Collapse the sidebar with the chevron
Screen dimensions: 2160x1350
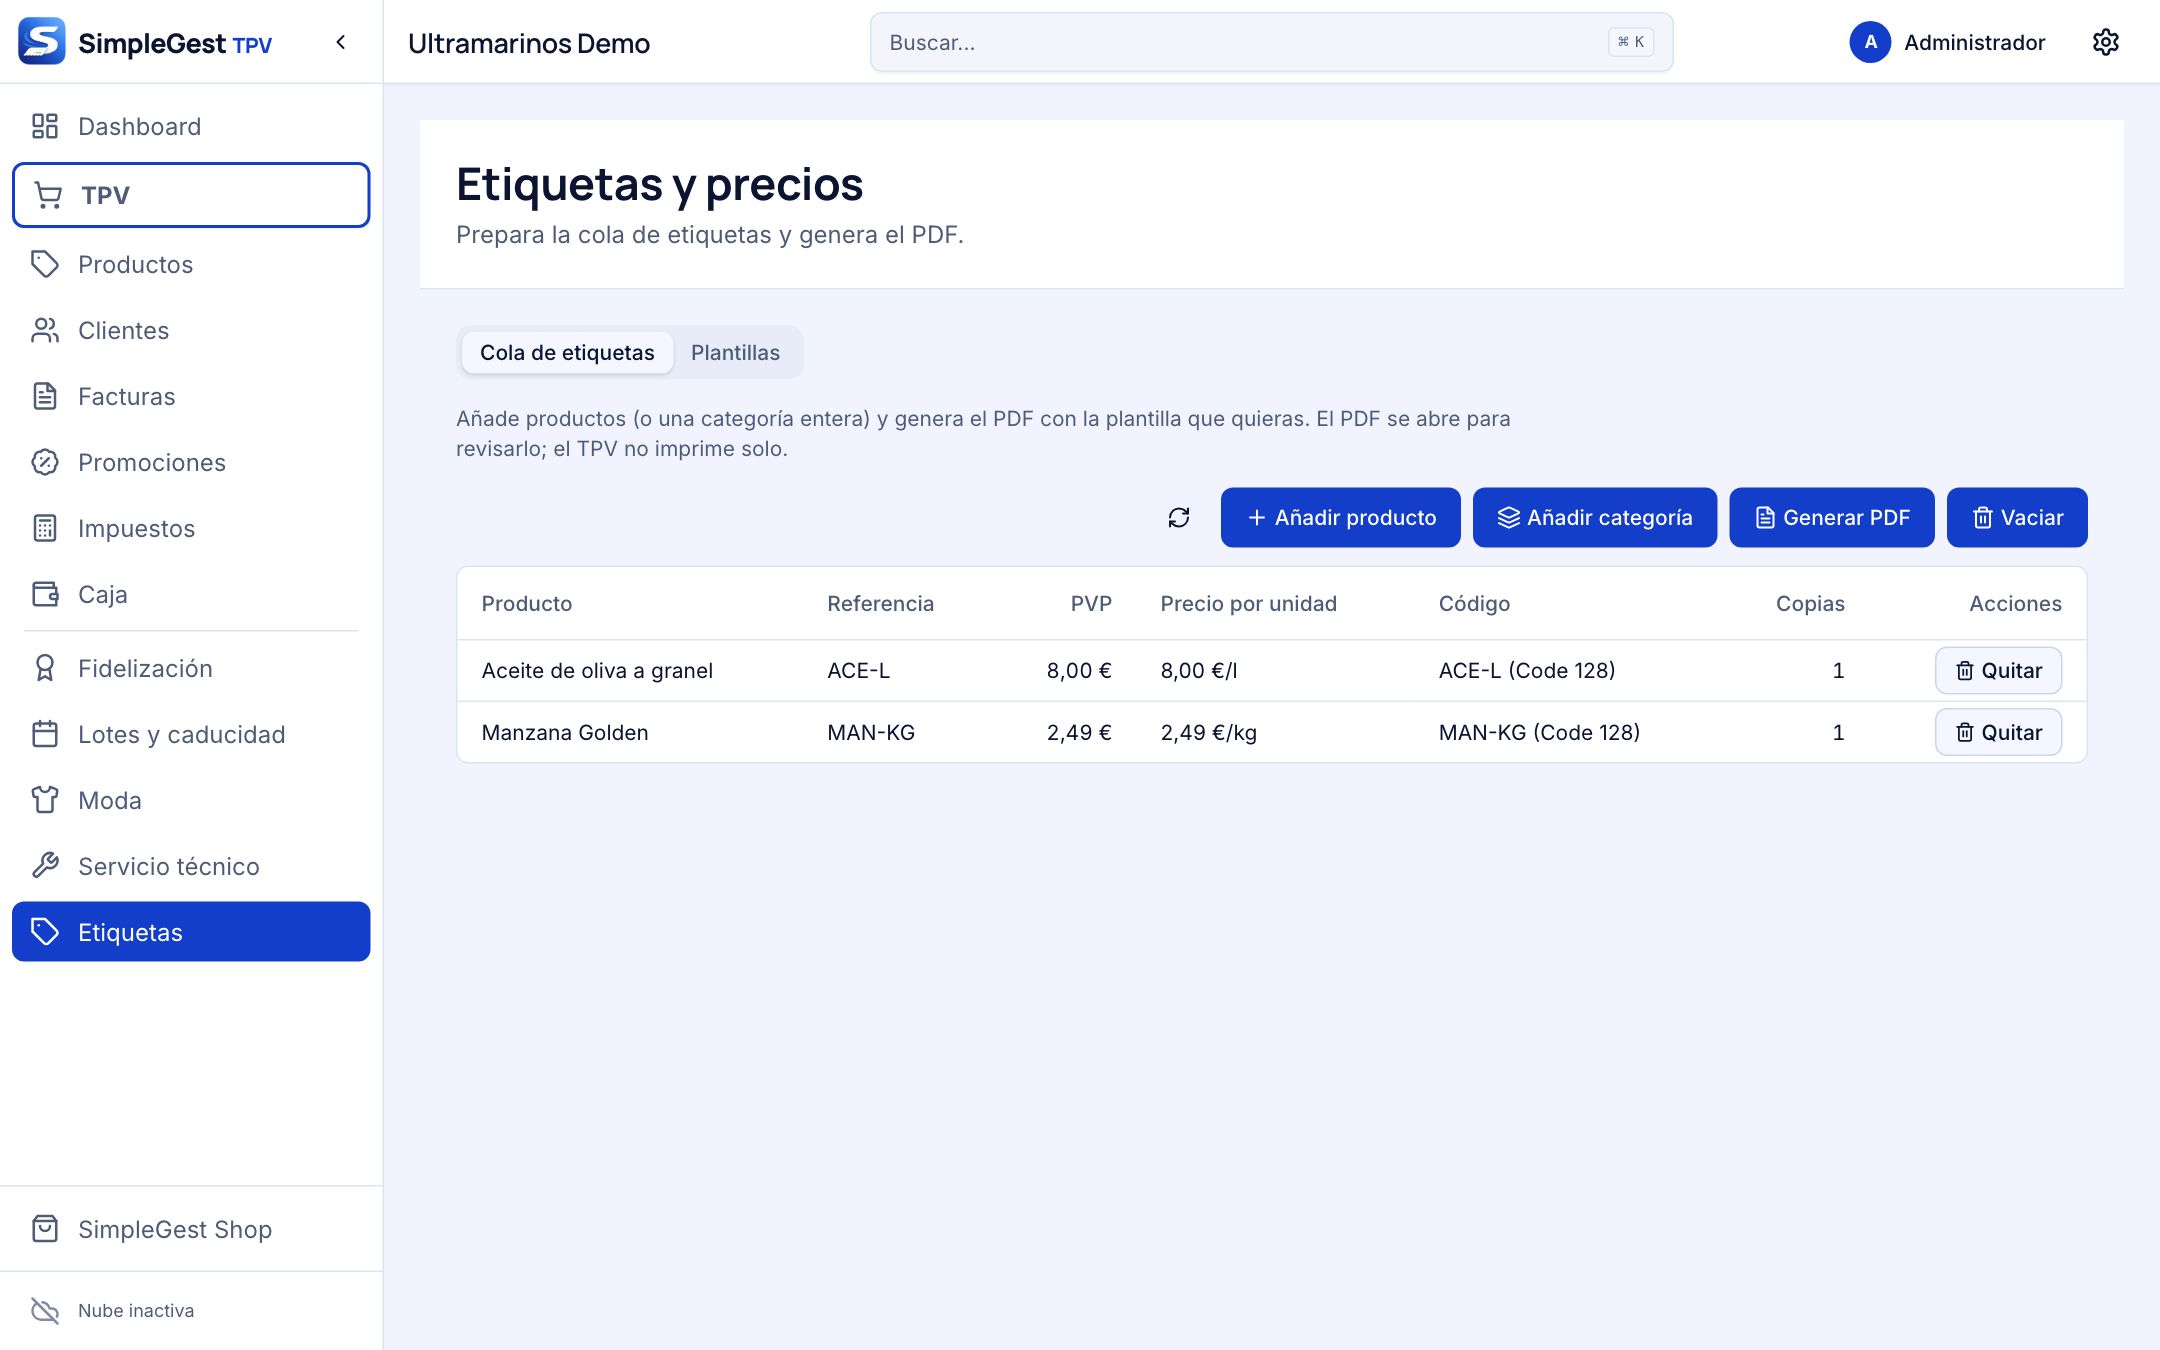341,42
